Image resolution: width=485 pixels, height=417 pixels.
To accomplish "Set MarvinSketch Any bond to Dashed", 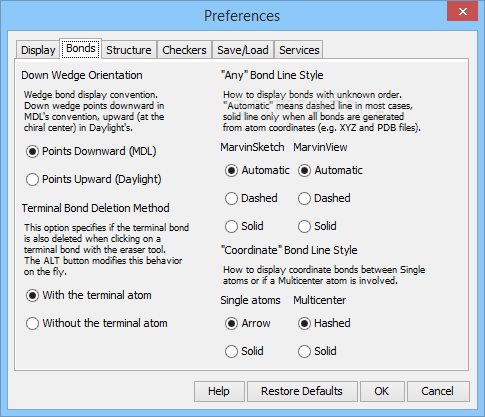I will pos(251,198).
